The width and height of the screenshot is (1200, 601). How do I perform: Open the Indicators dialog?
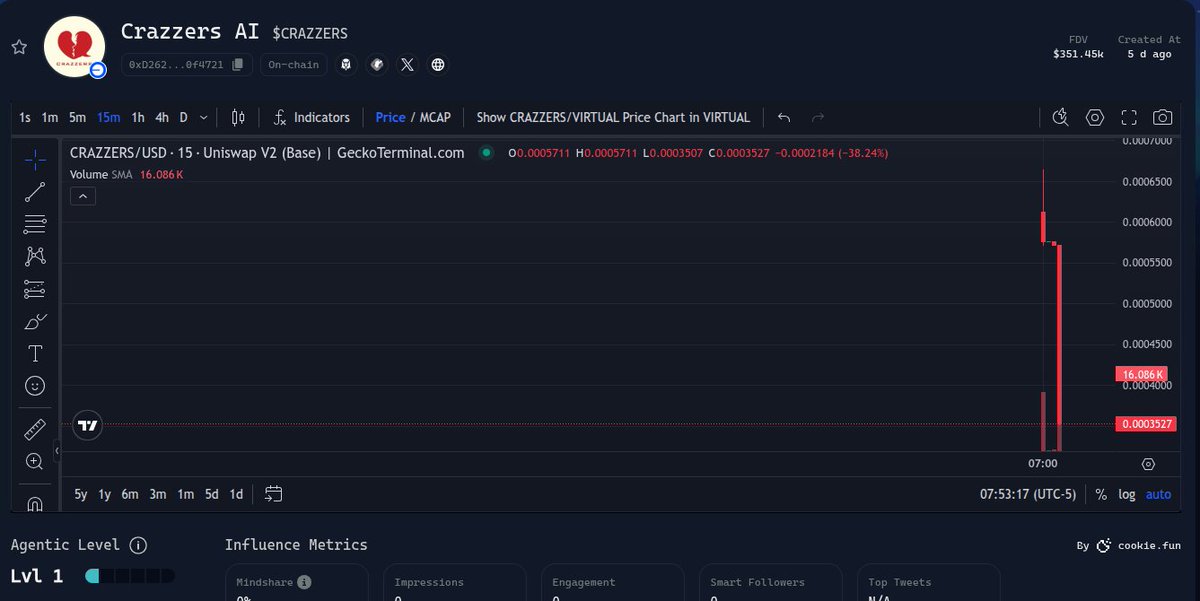pos(311,117)
